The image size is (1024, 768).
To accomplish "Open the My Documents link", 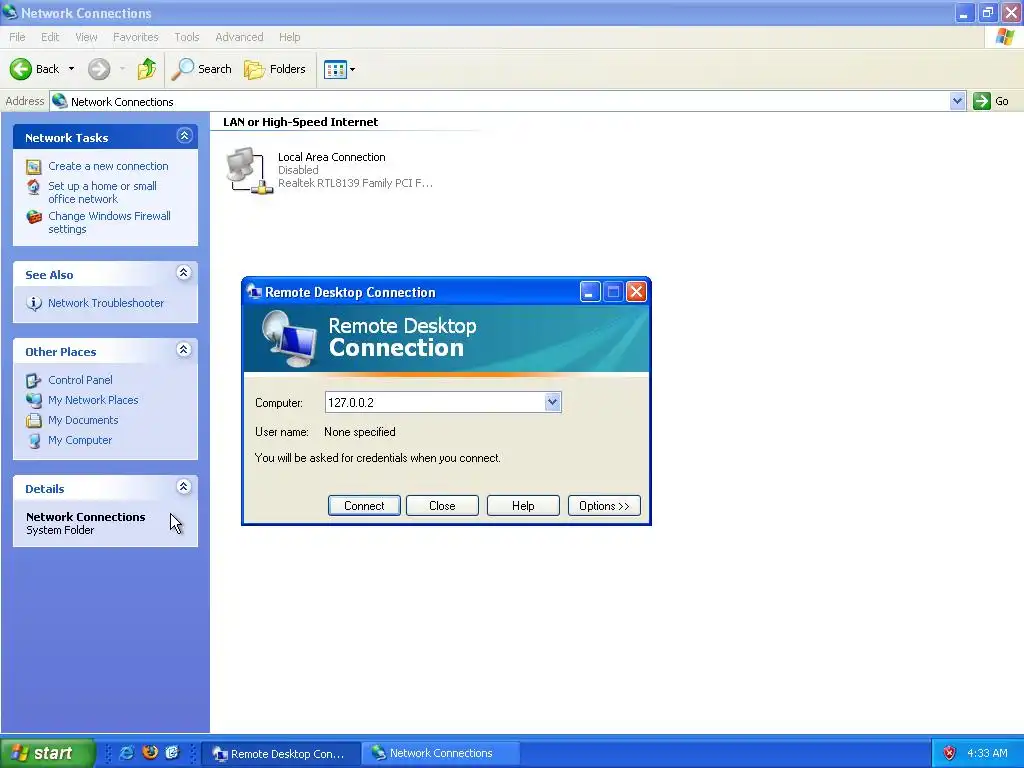I will pos(83,421).
